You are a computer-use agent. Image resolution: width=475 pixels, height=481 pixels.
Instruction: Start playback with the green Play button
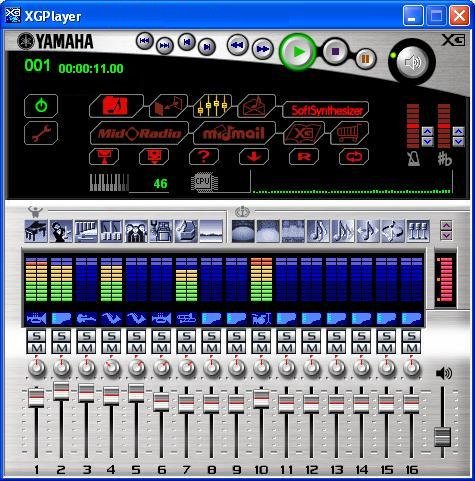tap(297, 52)
